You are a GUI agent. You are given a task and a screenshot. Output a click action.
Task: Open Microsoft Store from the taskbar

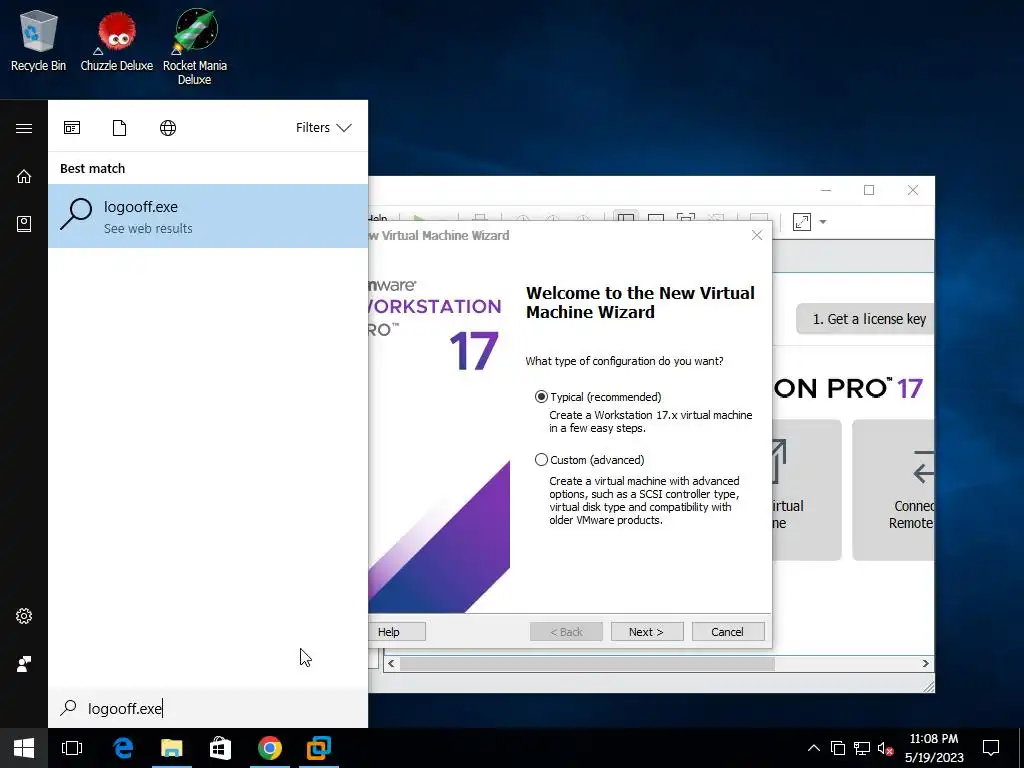pos(221,748)
